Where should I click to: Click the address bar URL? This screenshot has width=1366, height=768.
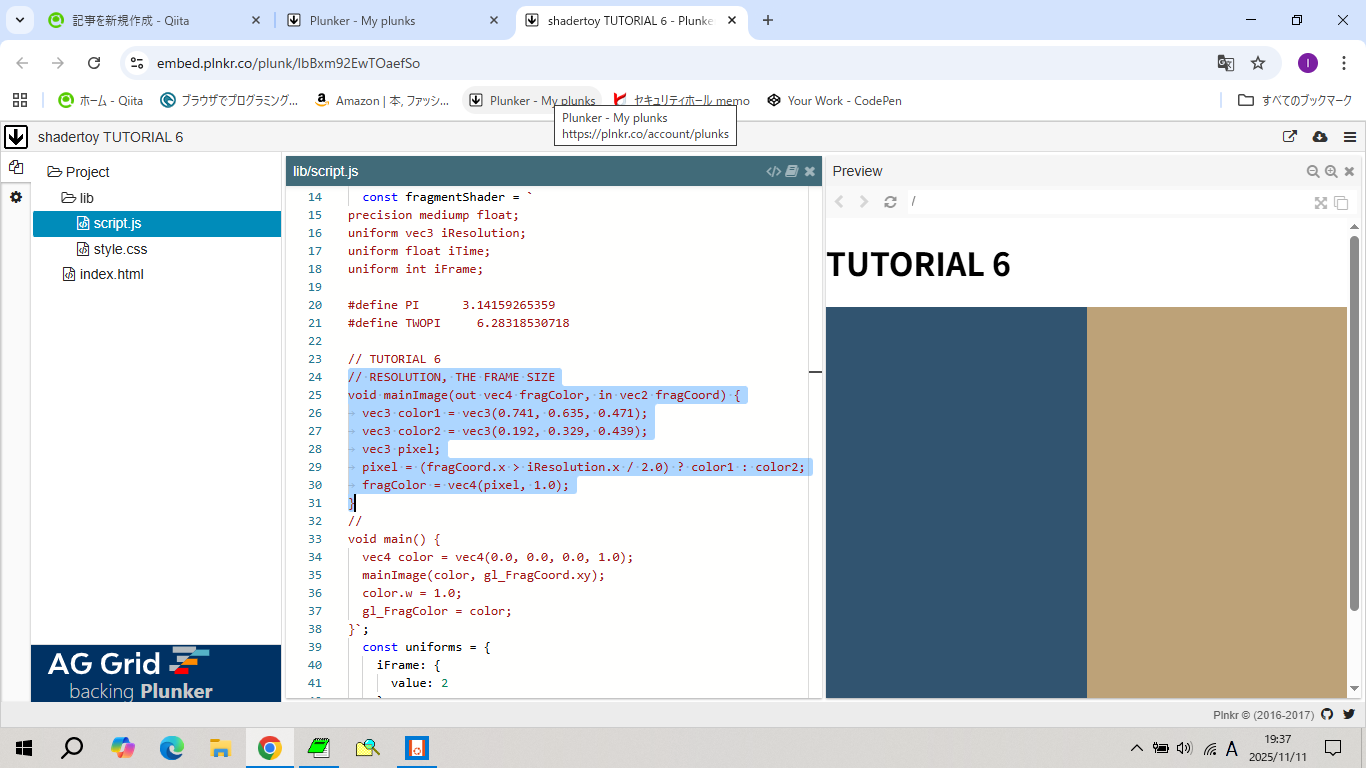click(288, 63)
